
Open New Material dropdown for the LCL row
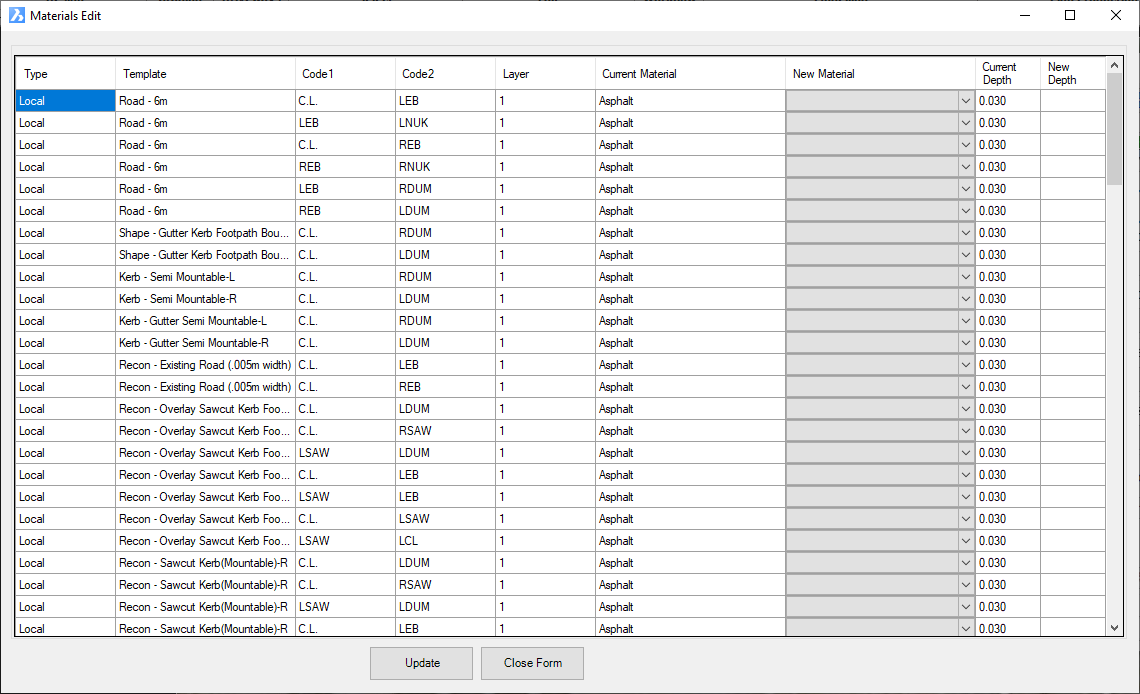pos(966,541)
